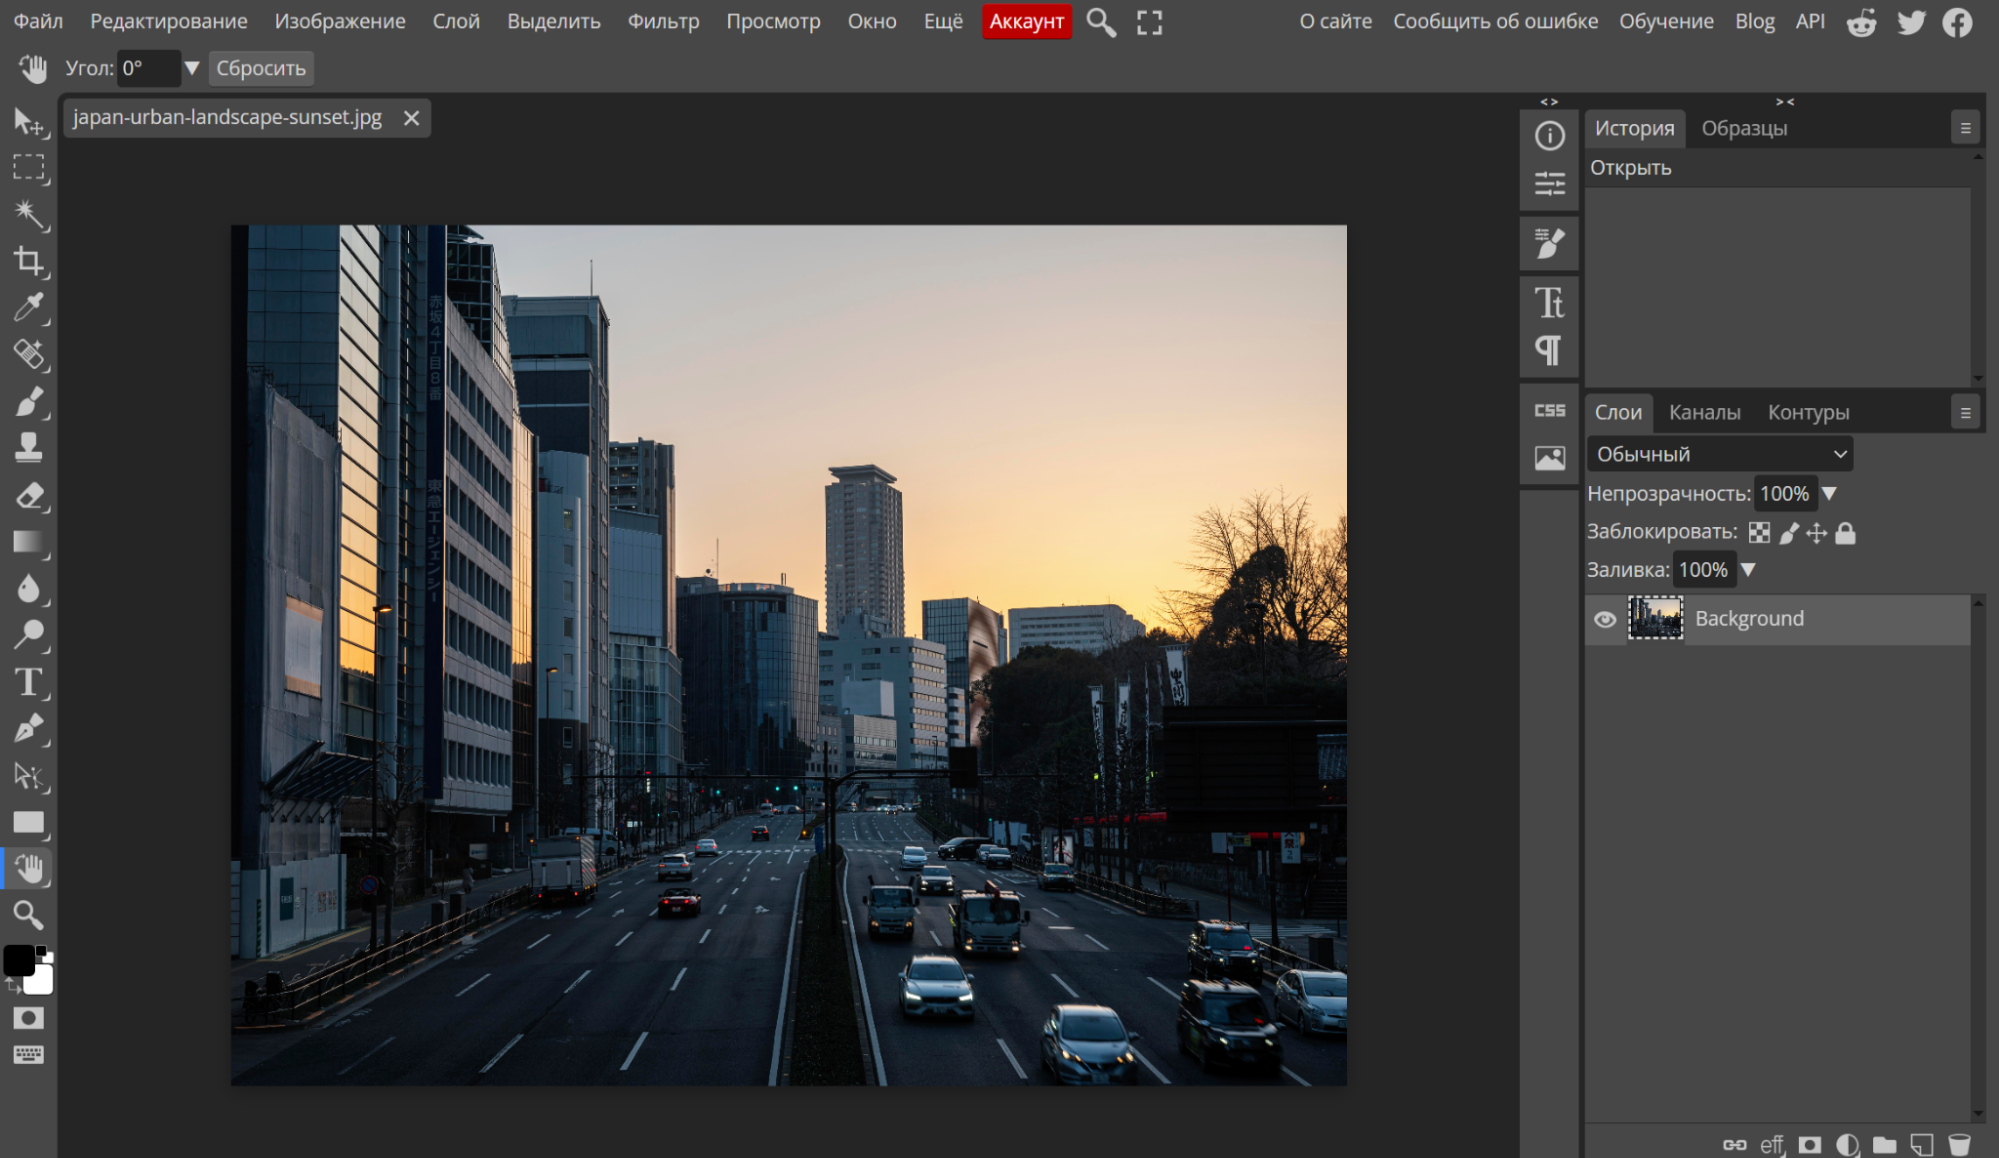
Task: Select the Magic Wand tool
Action: [28, 214]
